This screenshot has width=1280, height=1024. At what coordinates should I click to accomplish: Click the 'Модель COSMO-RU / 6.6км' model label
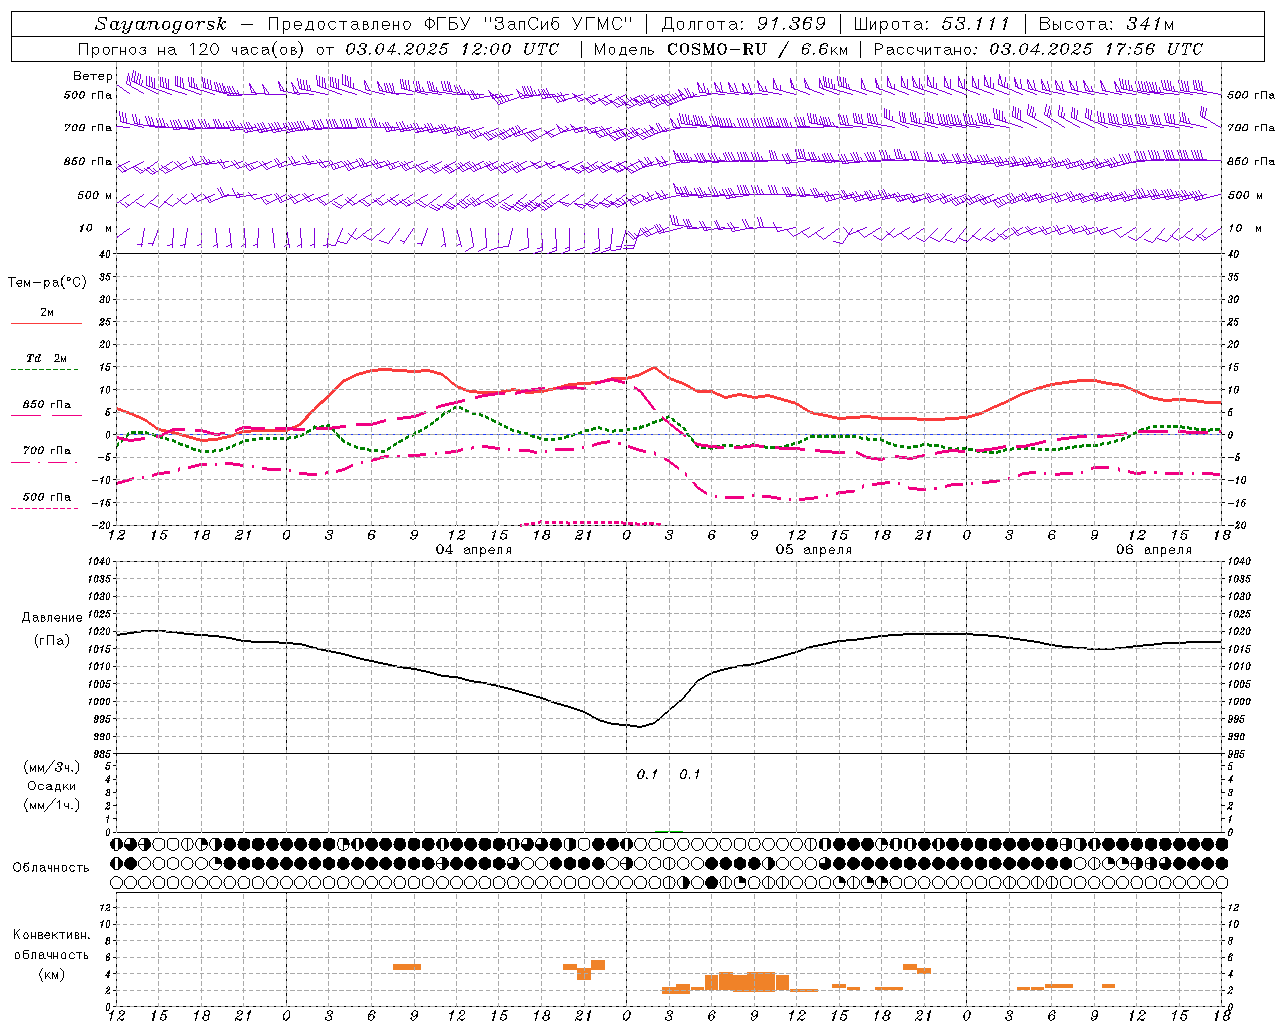click(x=721, y=49)
